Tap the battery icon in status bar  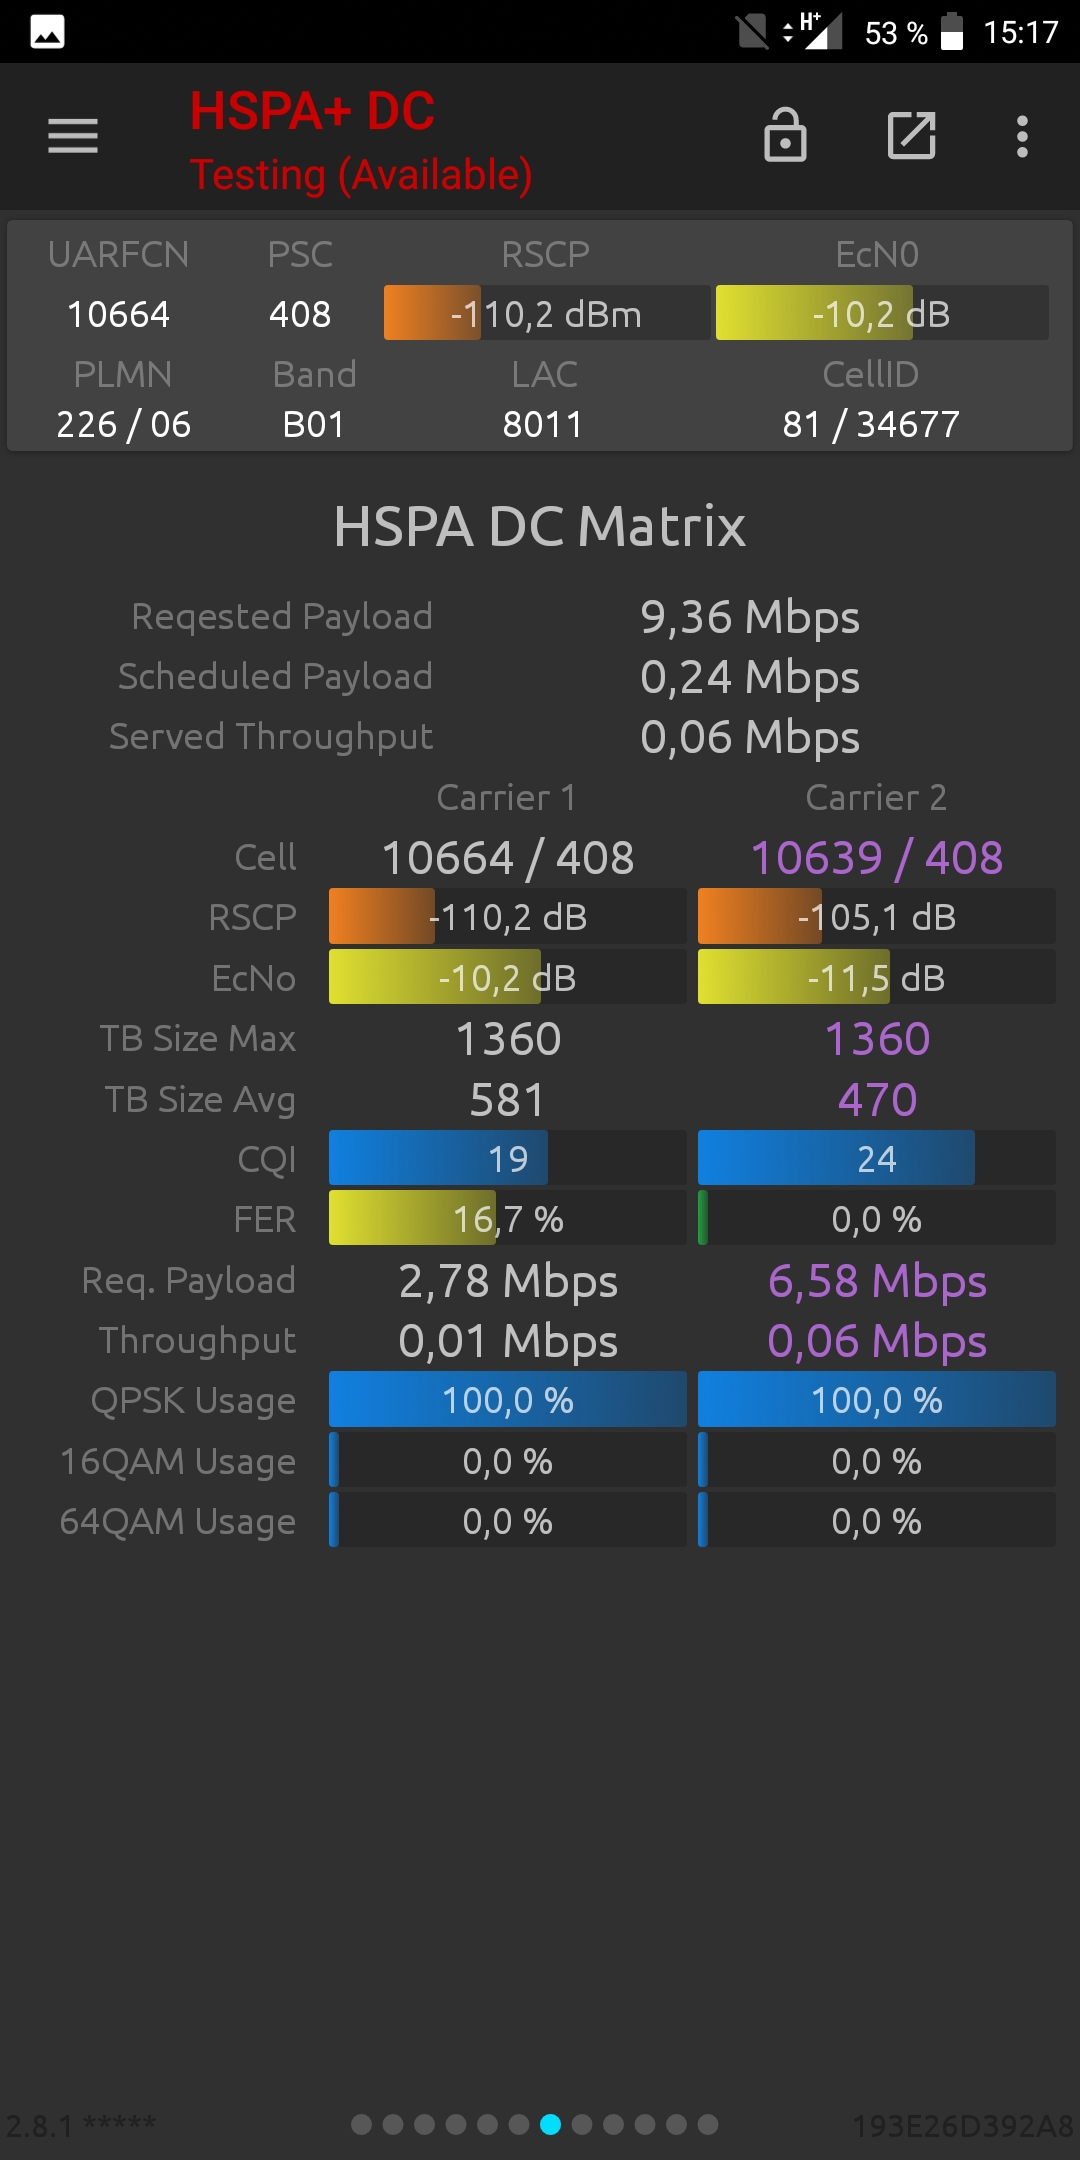(952, 32)
